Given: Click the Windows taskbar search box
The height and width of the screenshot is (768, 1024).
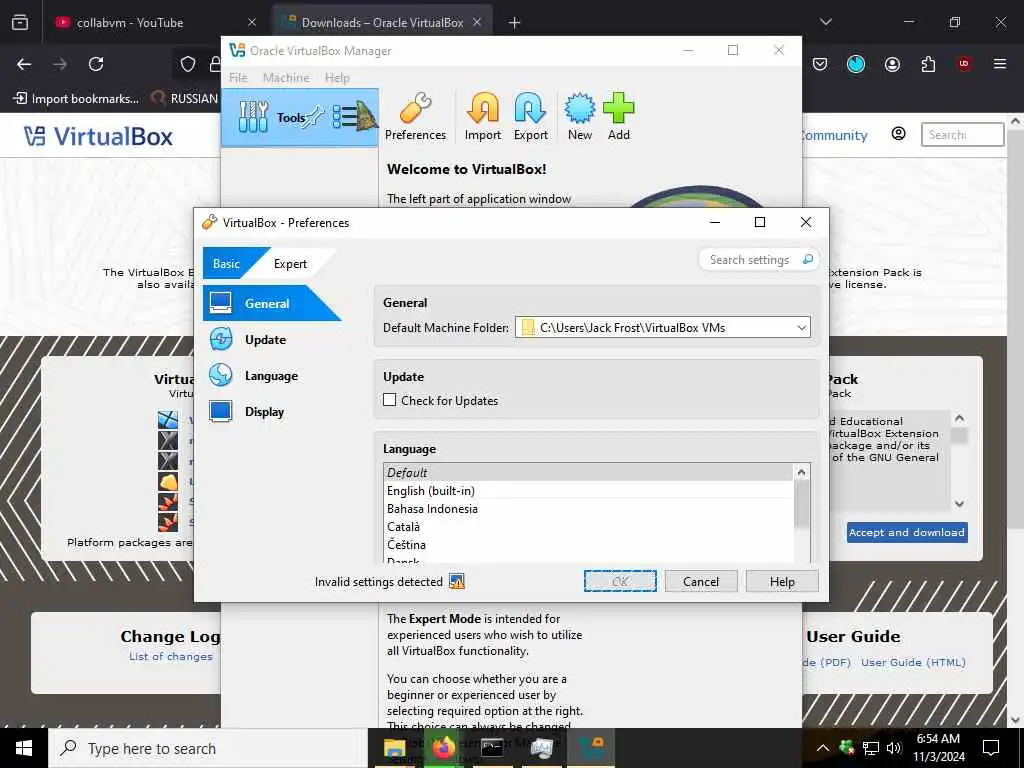Looking at the screenshot, I should click(208, 748).
